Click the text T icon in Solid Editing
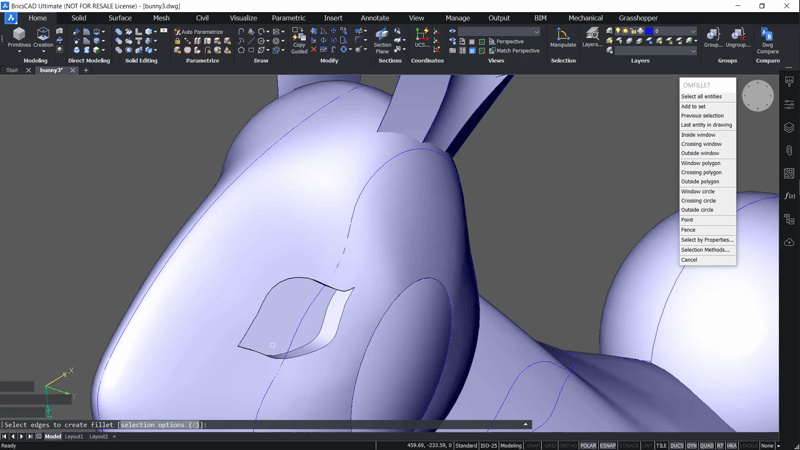Screen dimensions: 800x450 [x=138, y=41]
